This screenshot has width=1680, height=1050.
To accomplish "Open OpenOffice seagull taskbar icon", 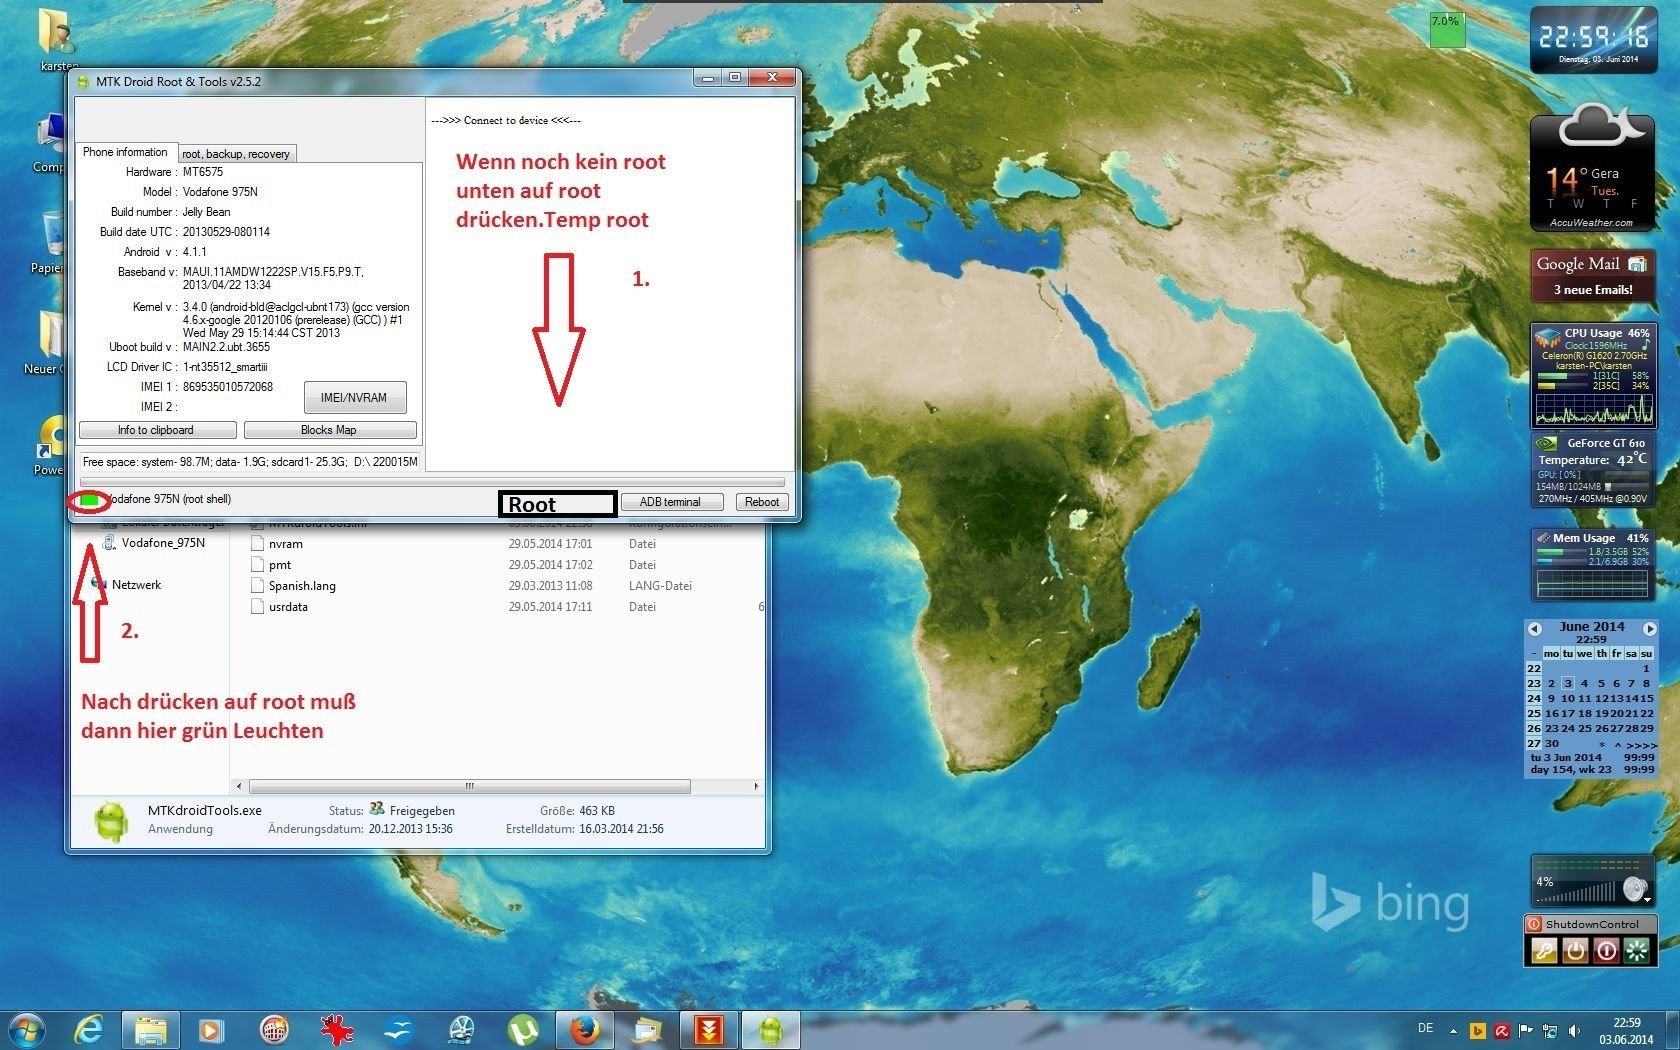I will coord(398,1029).
